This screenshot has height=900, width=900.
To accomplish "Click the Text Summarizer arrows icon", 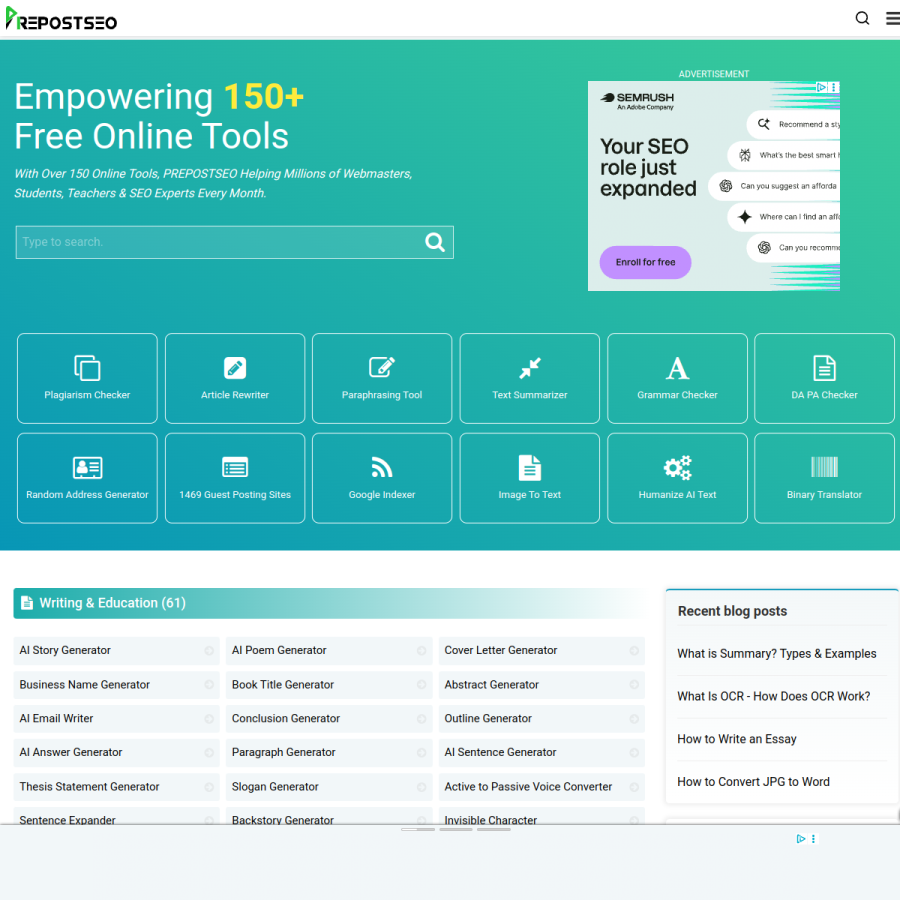I will click(530, 368).
